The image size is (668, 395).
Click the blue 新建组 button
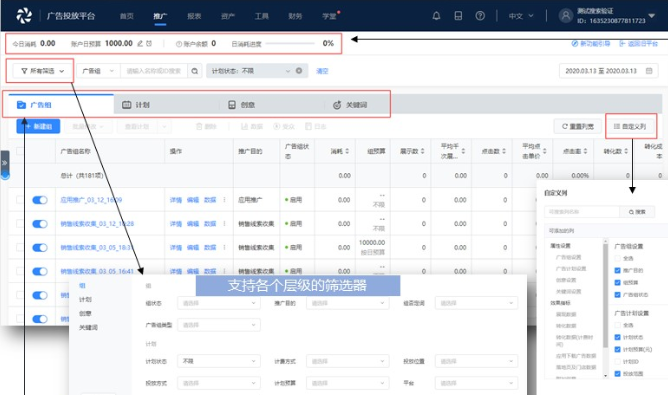pos(38,127)
